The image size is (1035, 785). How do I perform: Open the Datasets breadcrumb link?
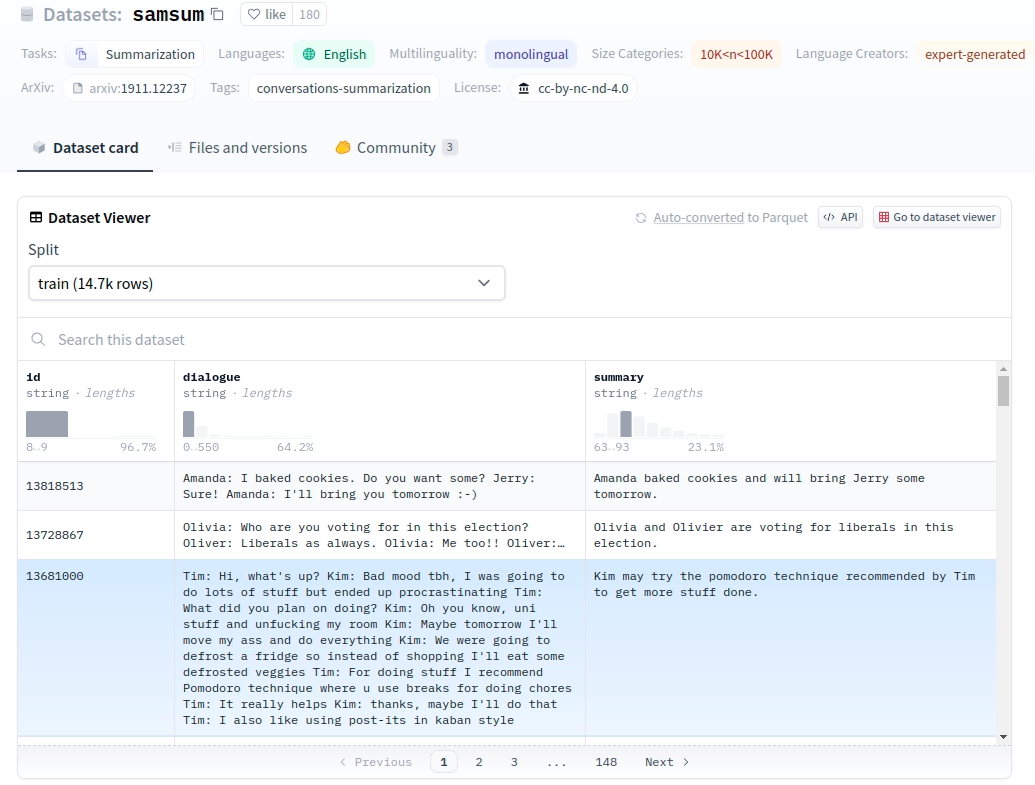[x=83, y=14]
